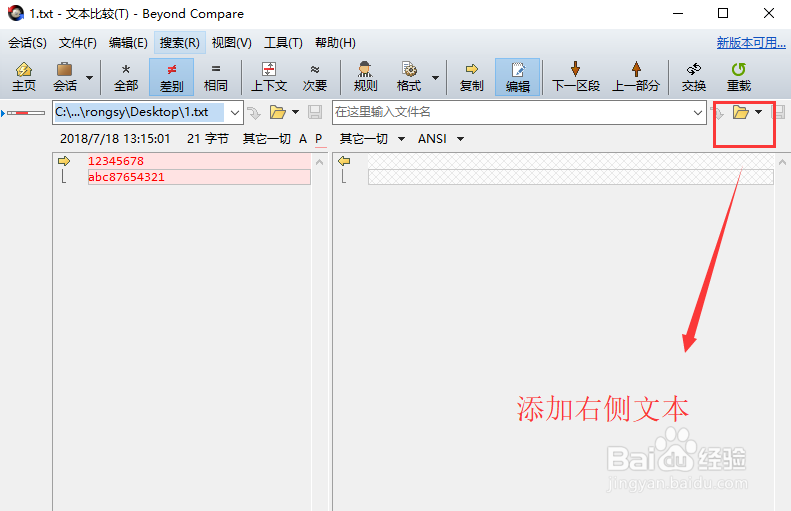Image resolution: width=791 pixels, height=511 pixels.
Task: Open the 会话(S) menu
Action: pos(27,43)
